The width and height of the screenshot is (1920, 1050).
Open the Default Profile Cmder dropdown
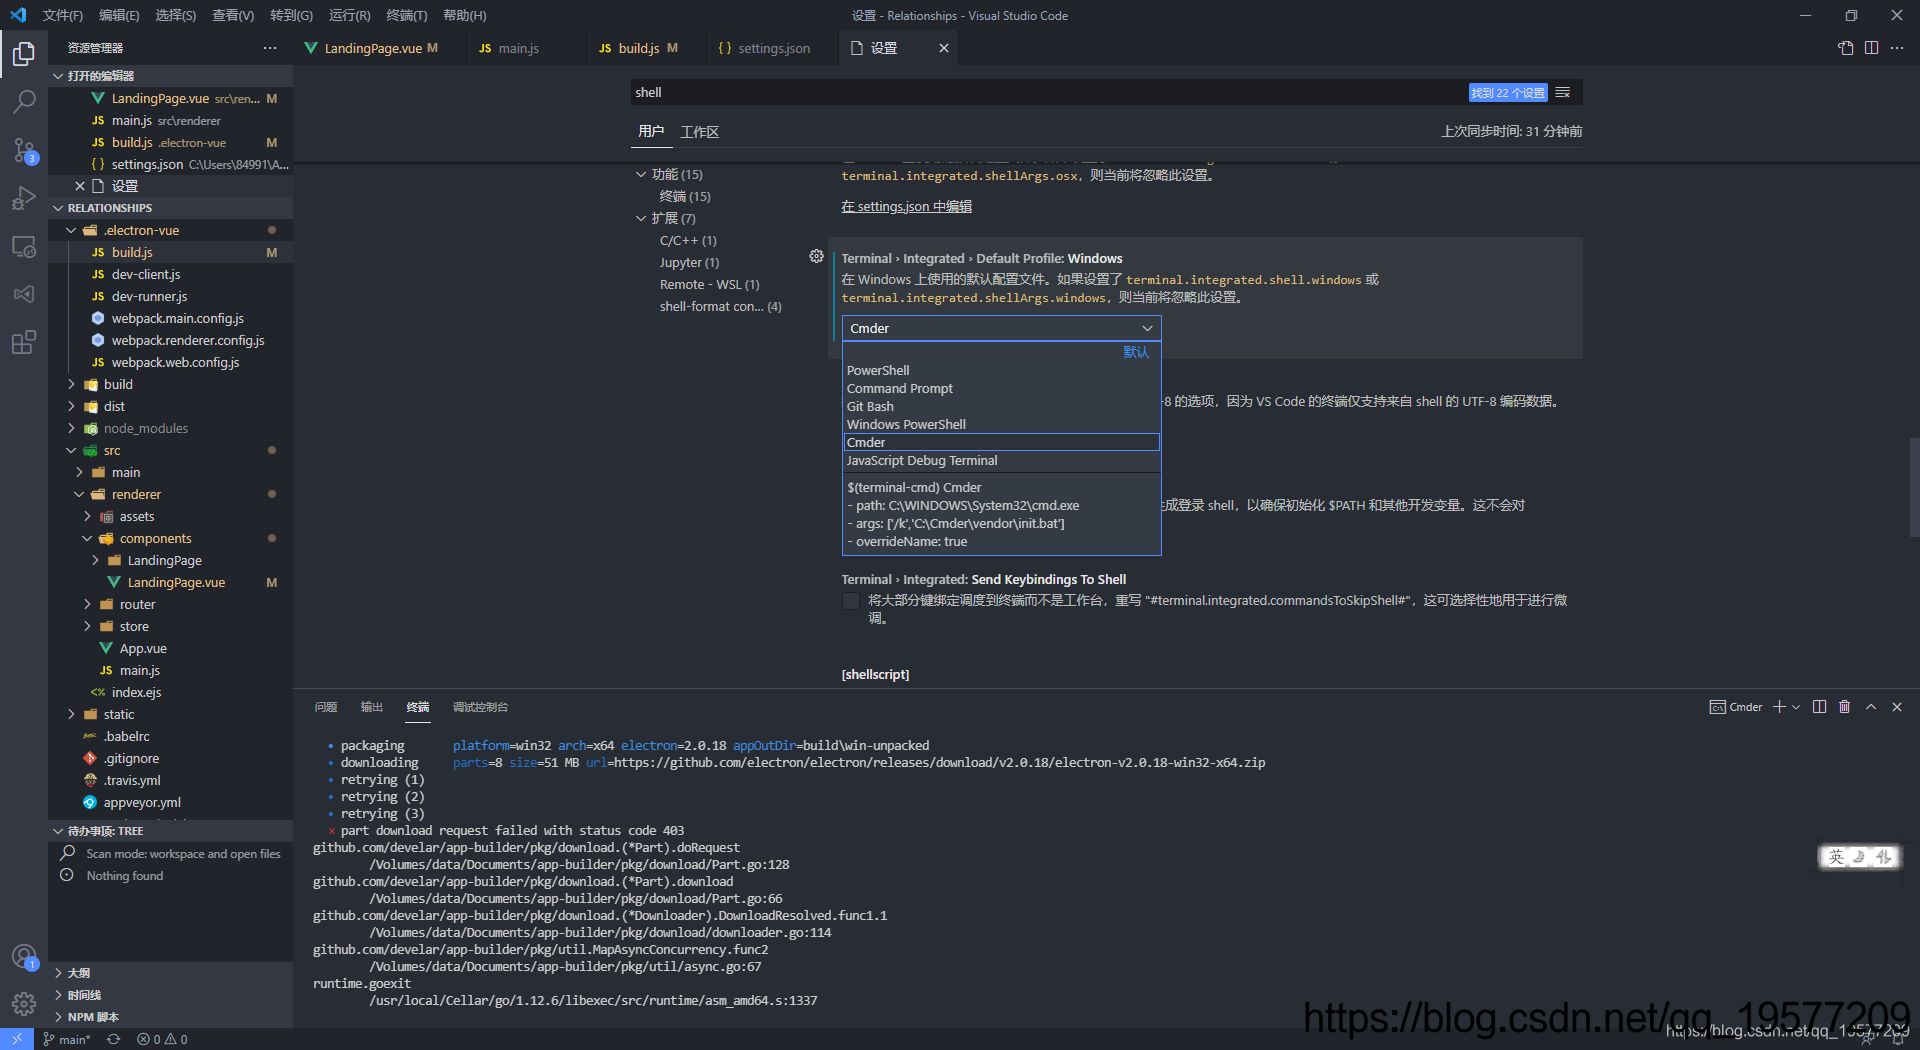click(1000, 328)
